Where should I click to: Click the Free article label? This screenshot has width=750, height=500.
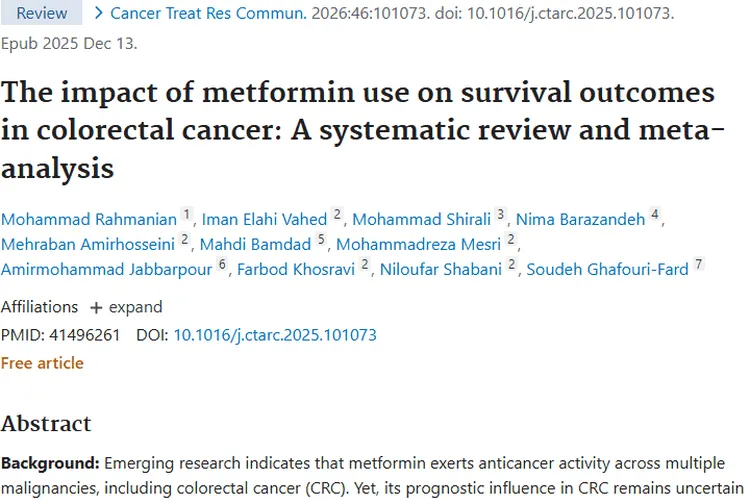point(42,363)
